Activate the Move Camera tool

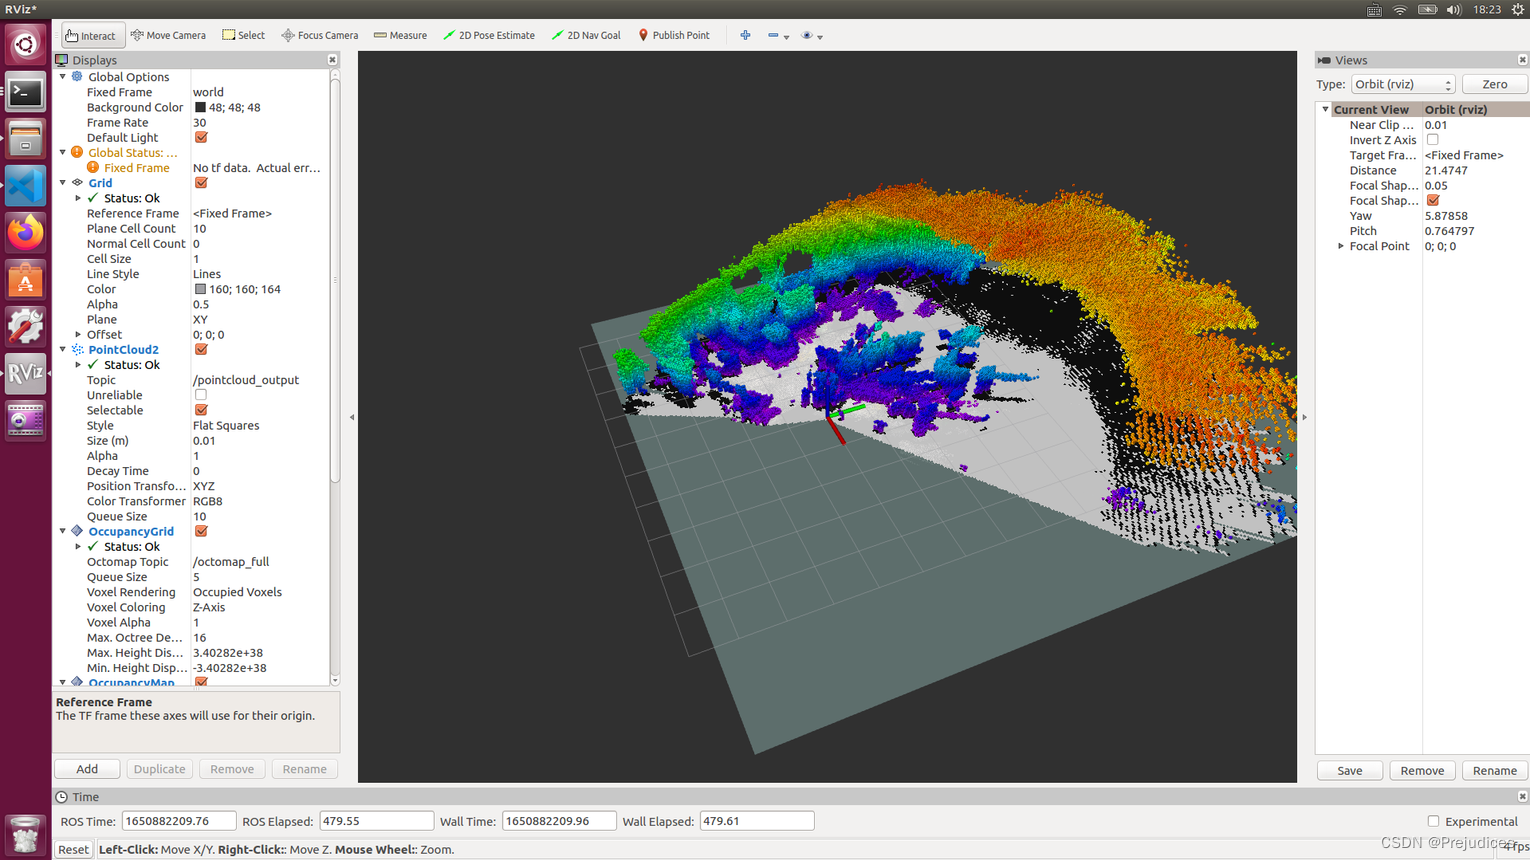[168, 35]
